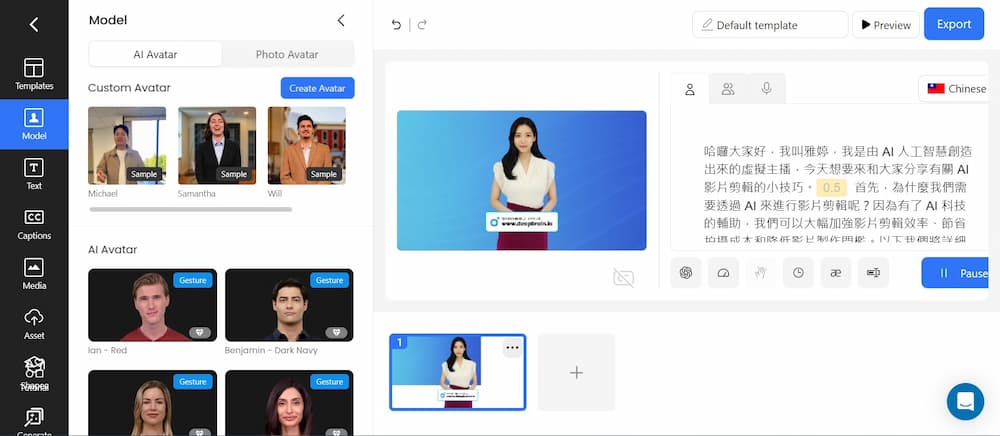Select the dark-haired female avatar card
This screenshot has width=1000, height=436.
290,403
